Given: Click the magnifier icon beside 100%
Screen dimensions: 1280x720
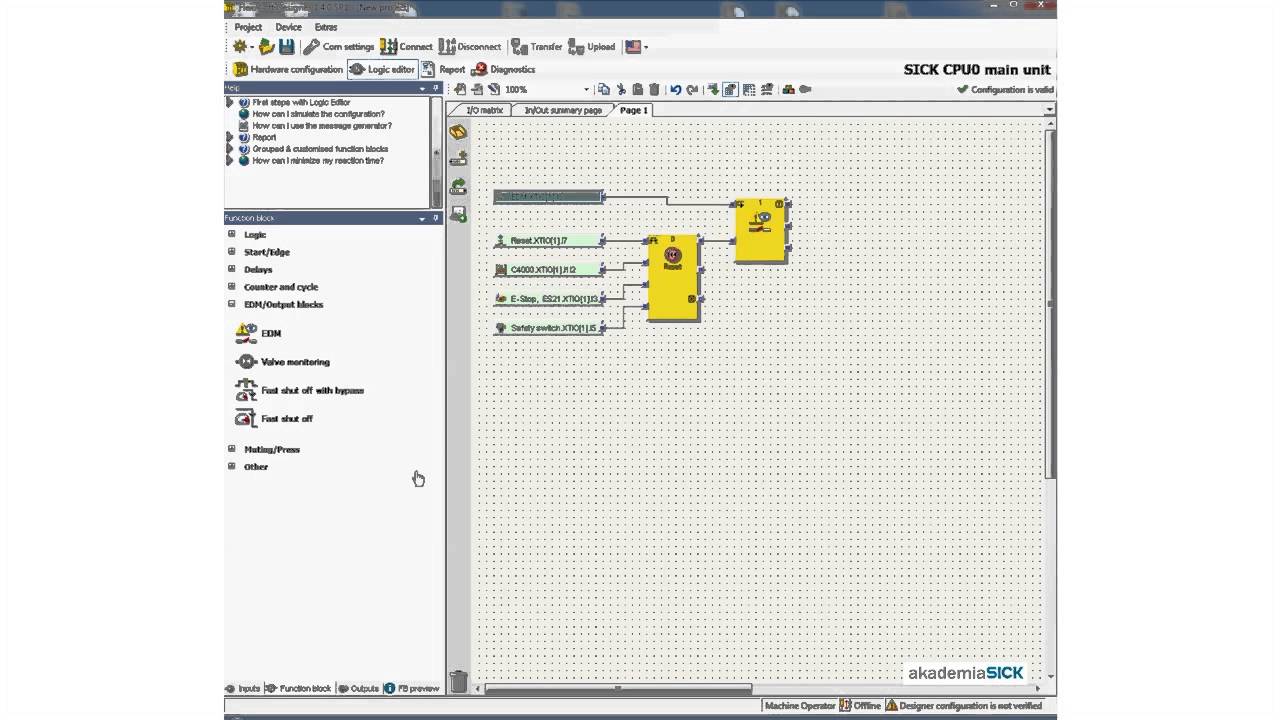Looking at the screenshot, I should (494, 89).
